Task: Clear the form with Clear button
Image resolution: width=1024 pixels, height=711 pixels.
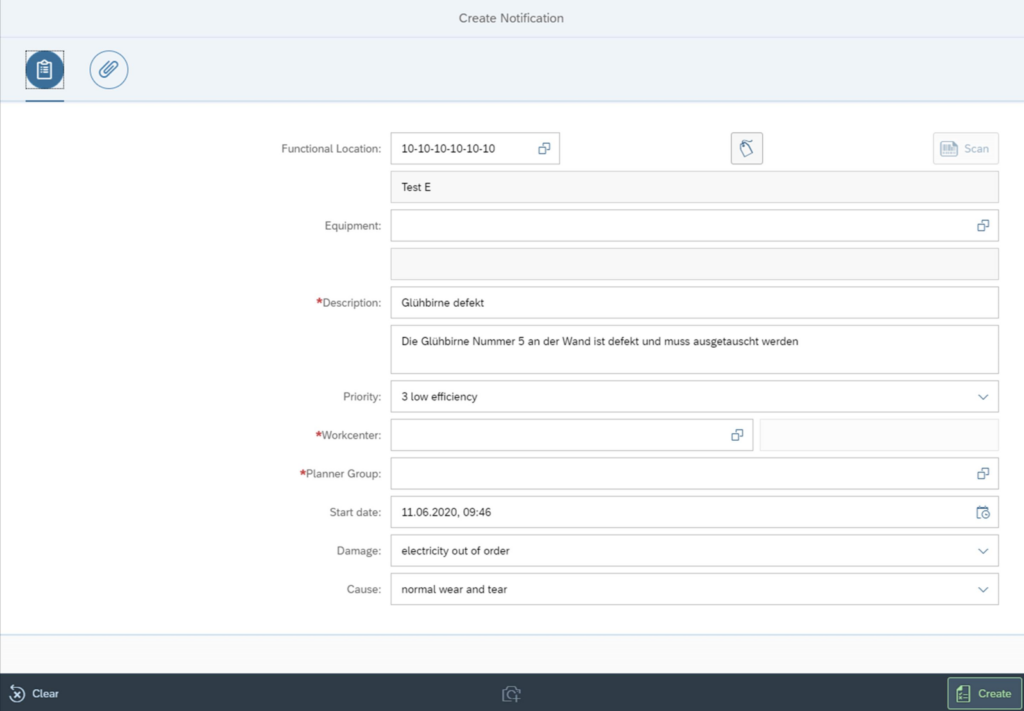Action: [35, 693]
